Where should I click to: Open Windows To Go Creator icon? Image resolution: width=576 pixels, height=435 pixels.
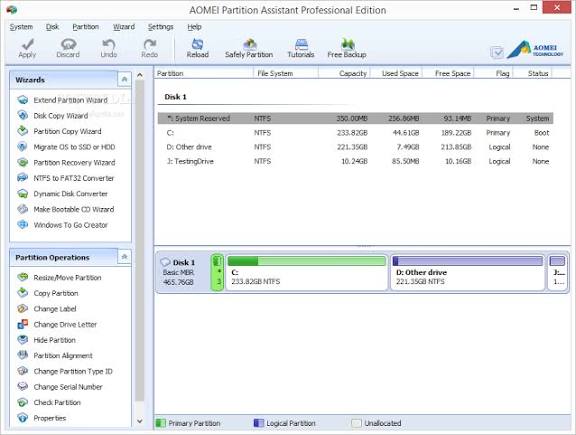(x=23, y=224)
